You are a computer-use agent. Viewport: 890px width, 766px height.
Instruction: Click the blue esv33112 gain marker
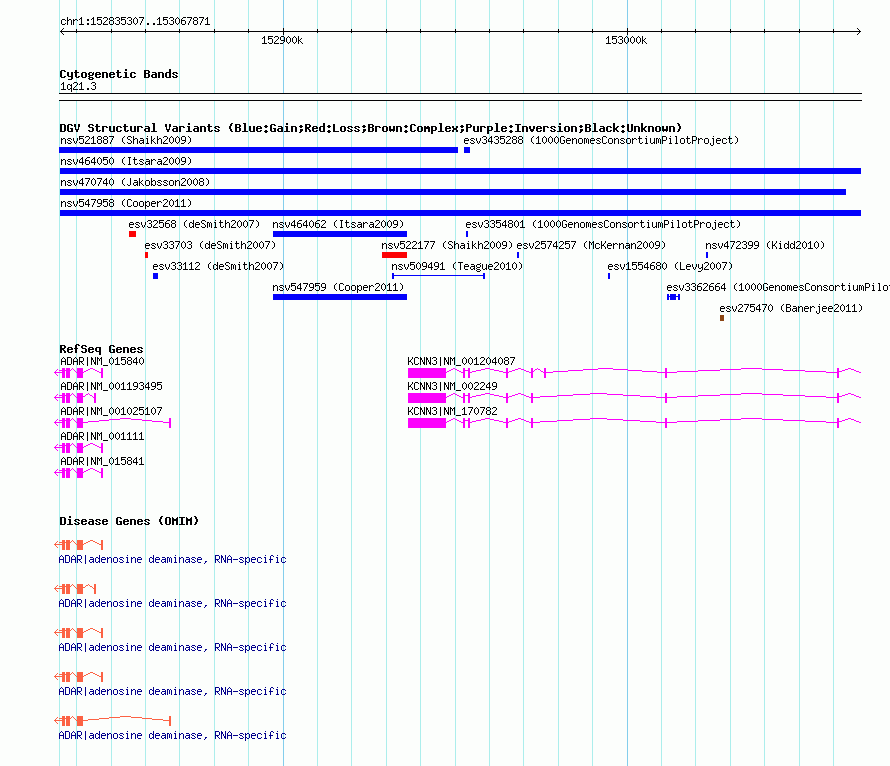pos(156,276)
